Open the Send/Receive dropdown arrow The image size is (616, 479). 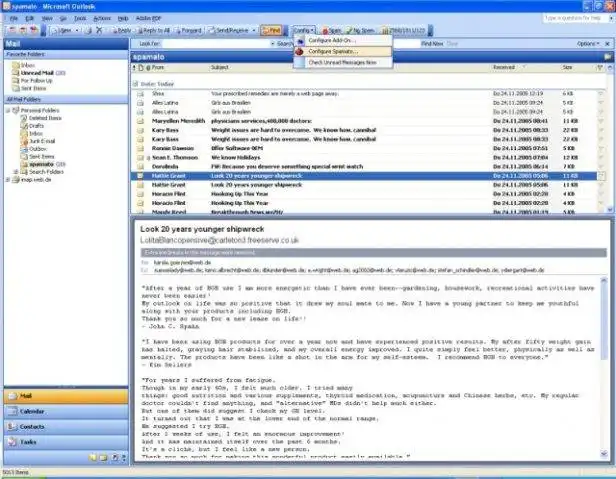[x=254, y=30]
